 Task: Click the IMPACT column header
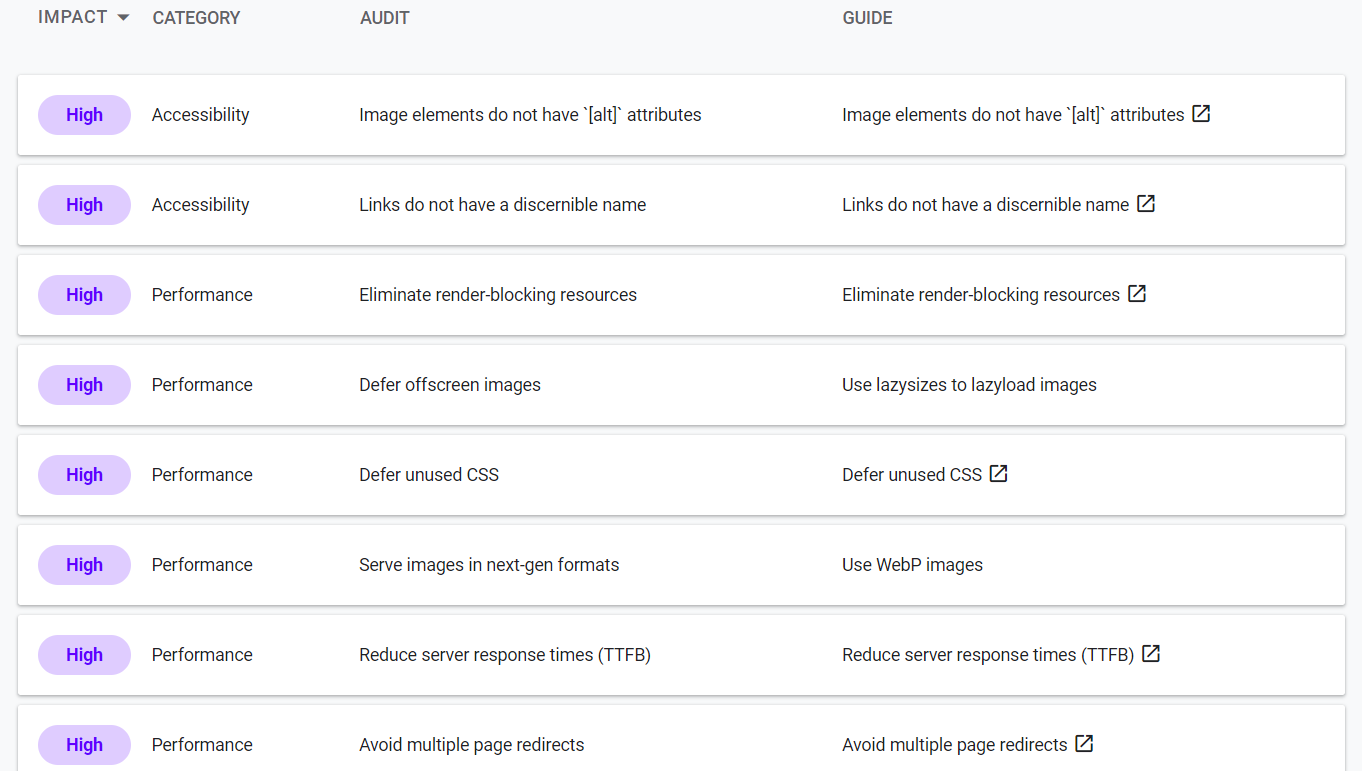(x=73, y=18)
